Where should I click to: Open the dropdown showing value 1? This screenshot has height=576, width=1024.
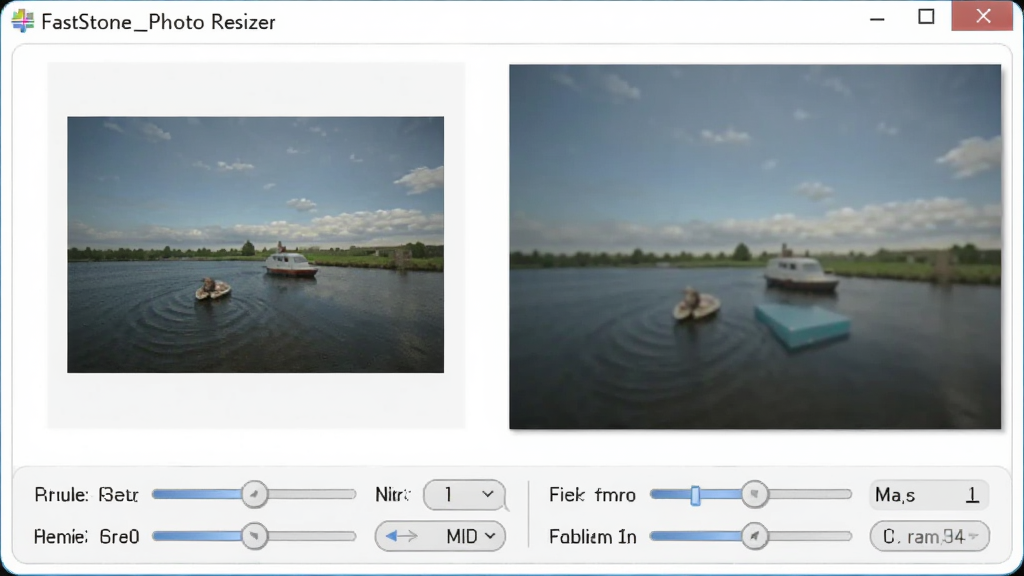(464, 495)
